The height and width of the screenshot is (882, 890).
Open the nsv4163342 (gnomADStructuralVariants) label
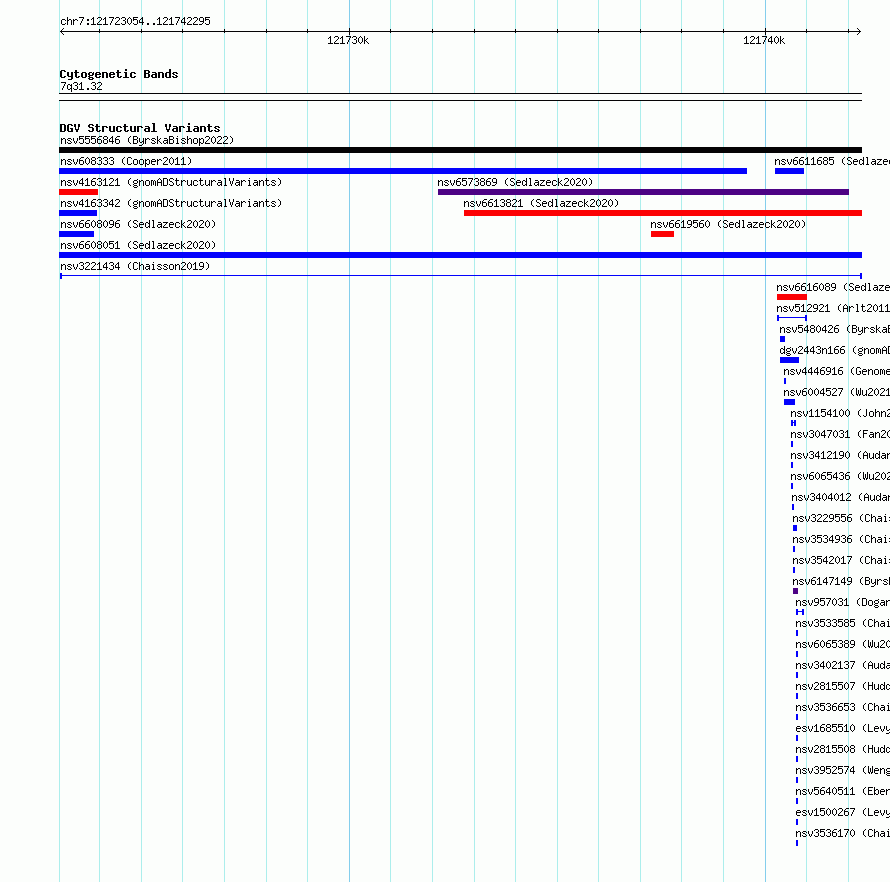[171, 203]
